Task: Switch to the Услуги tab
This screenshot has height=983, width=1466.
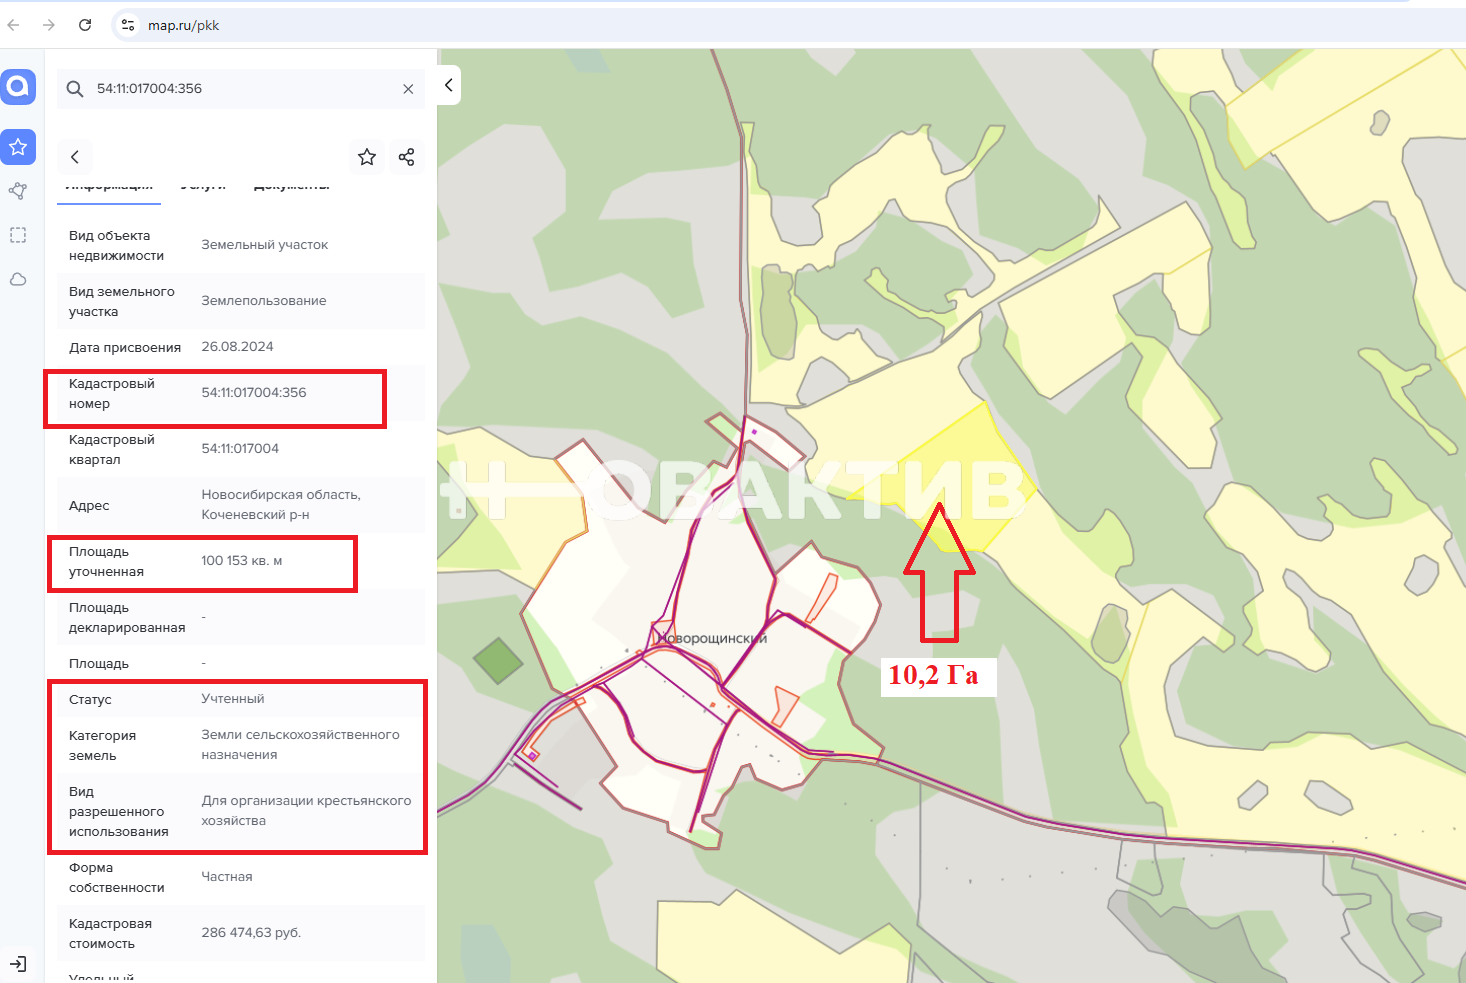Action: (203, 187)
